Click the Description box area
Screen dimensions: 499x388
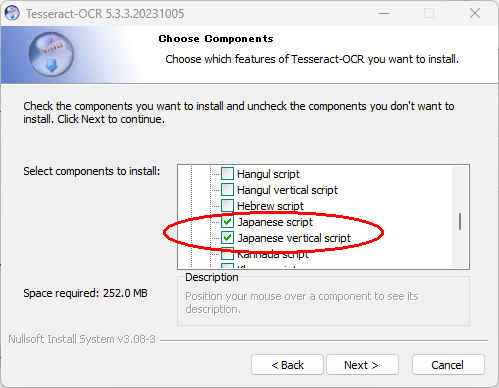click(x=324, y=299)
